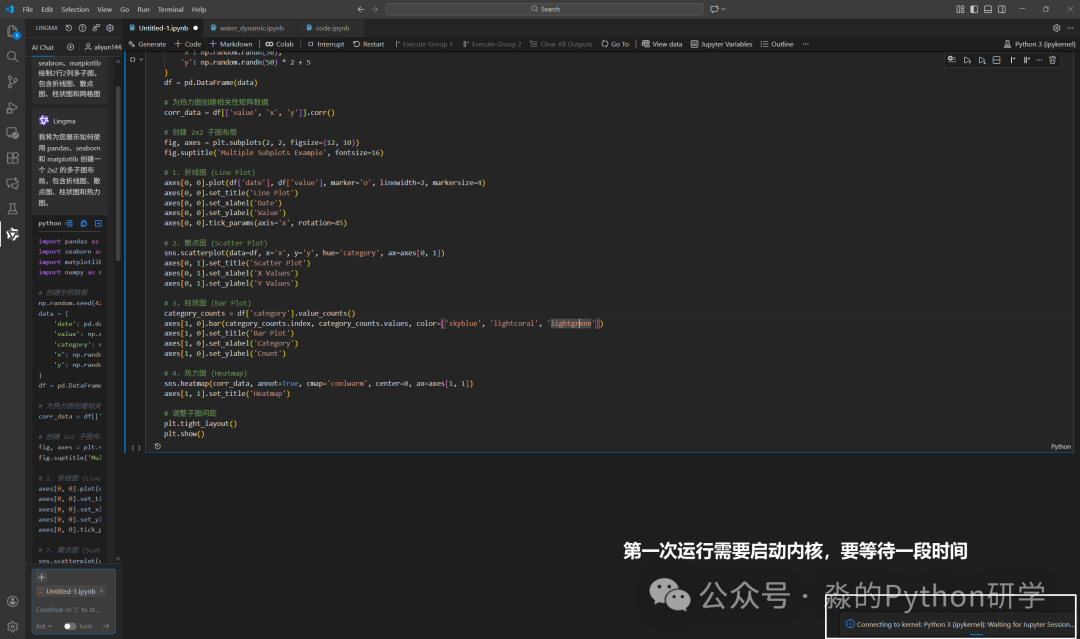Copy the Lingma python code block
Viewport: 1080px width, 639px height.
pyautogui.click(x=84, y=223)
